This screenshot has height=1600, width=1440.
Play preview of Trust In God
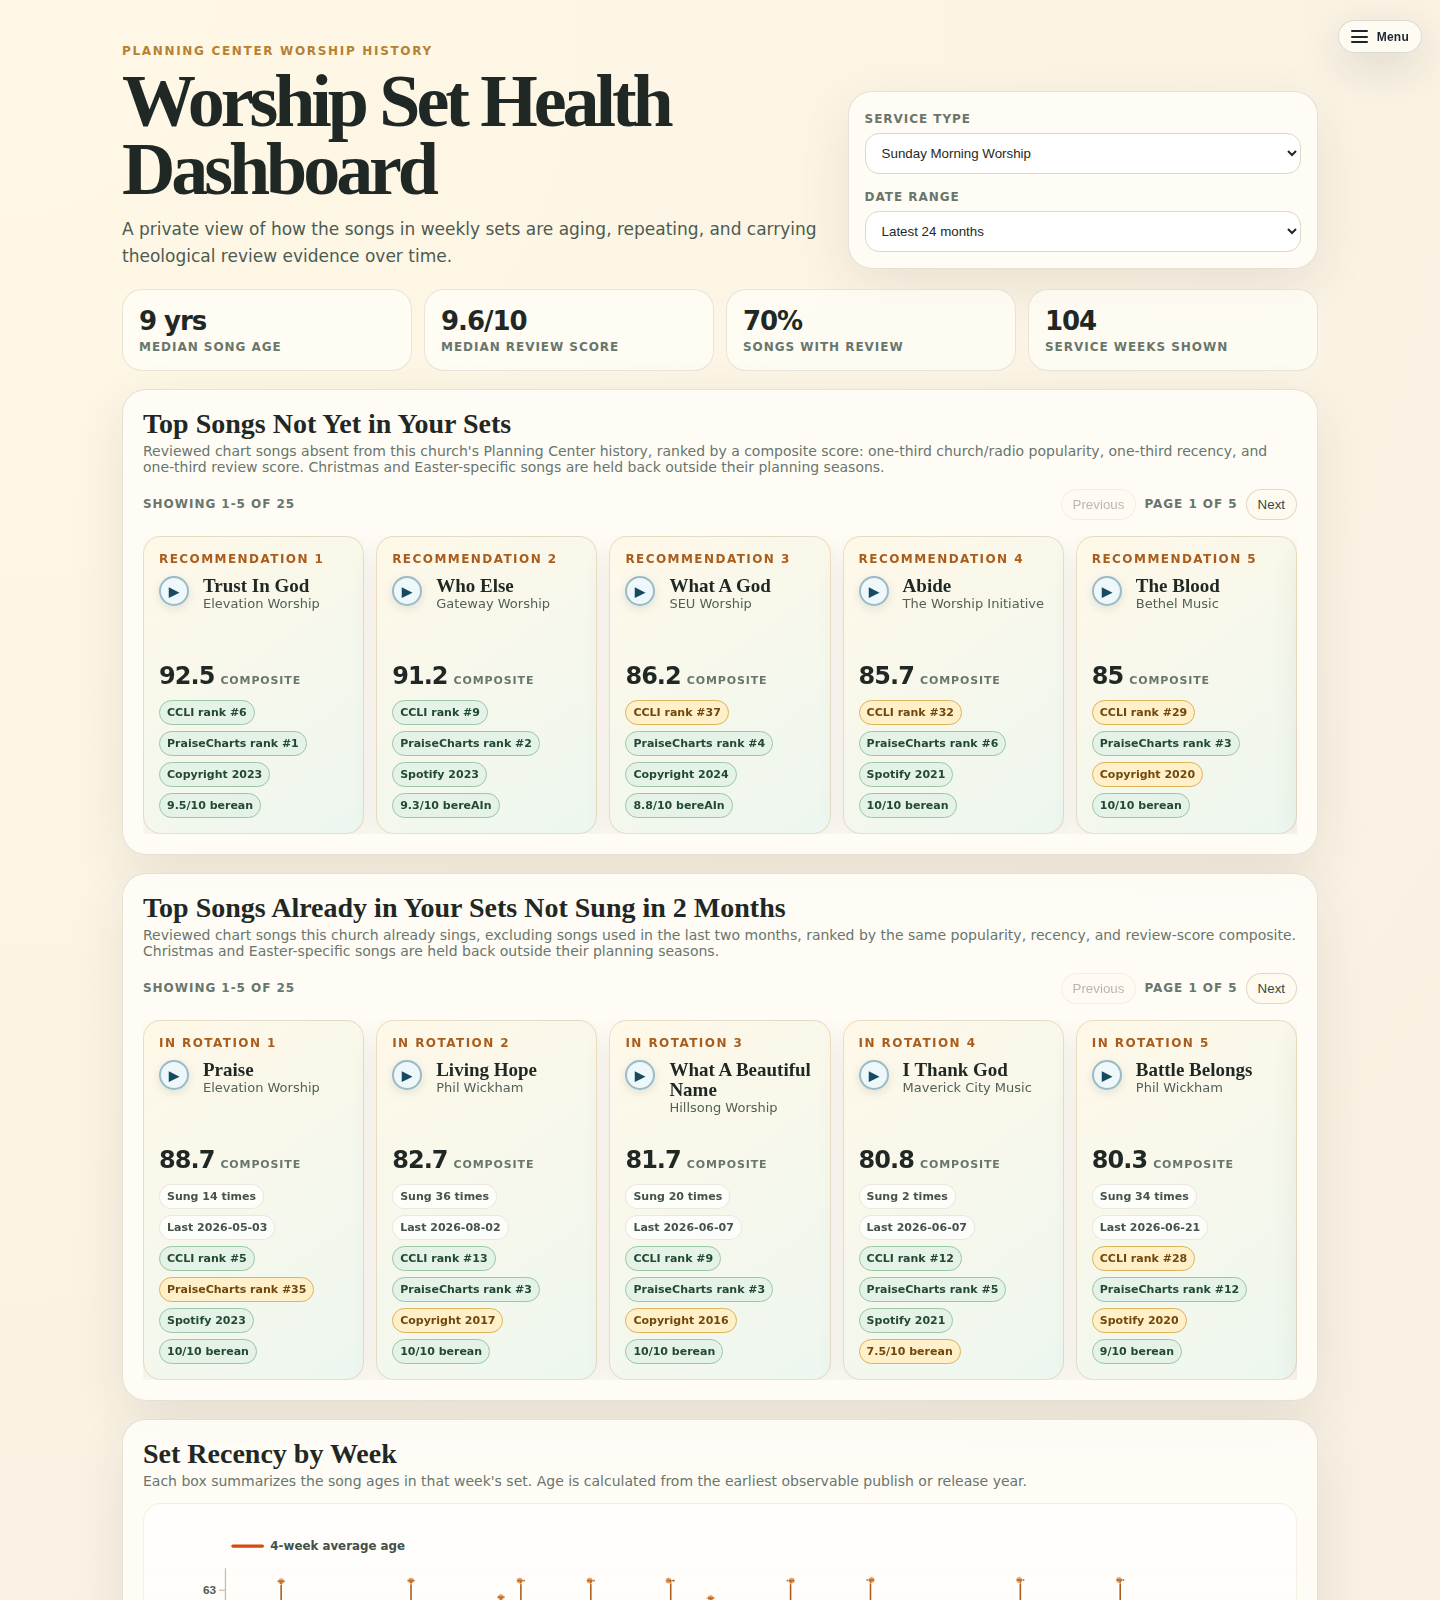174,592
